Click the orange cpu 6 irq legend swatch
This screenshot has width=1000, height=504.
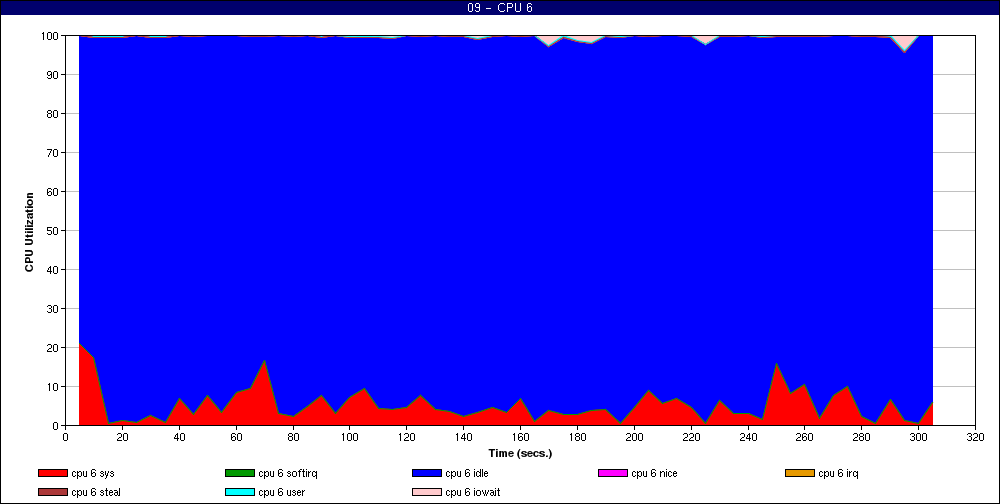(x=800, y=473)
